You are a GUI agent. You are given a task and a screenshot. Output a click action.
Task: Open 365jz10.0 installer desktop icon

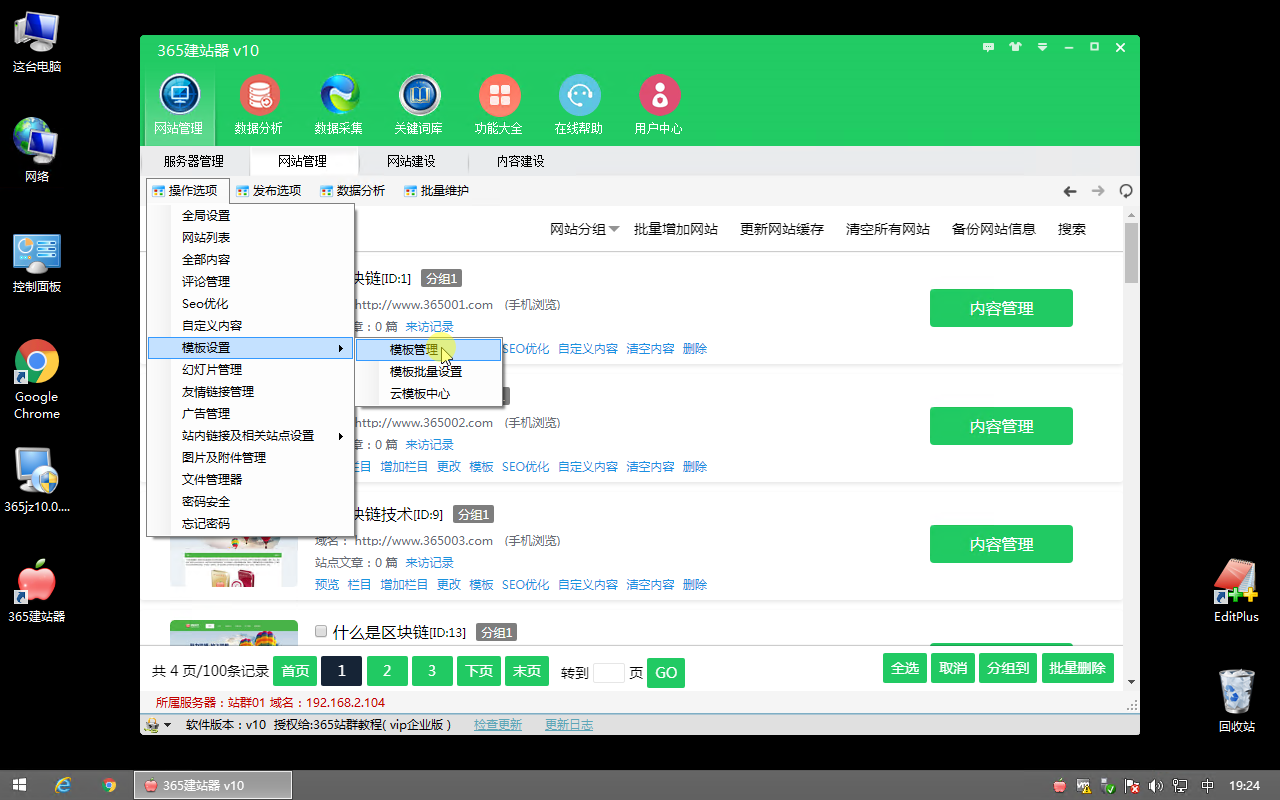(37, 480)
